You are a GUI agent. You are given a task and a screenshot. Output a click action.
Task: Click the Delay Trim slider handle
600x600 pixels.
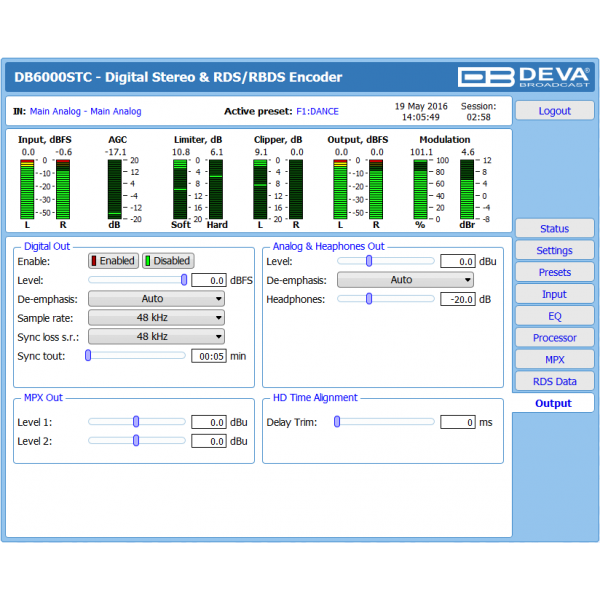coord(337,422)
